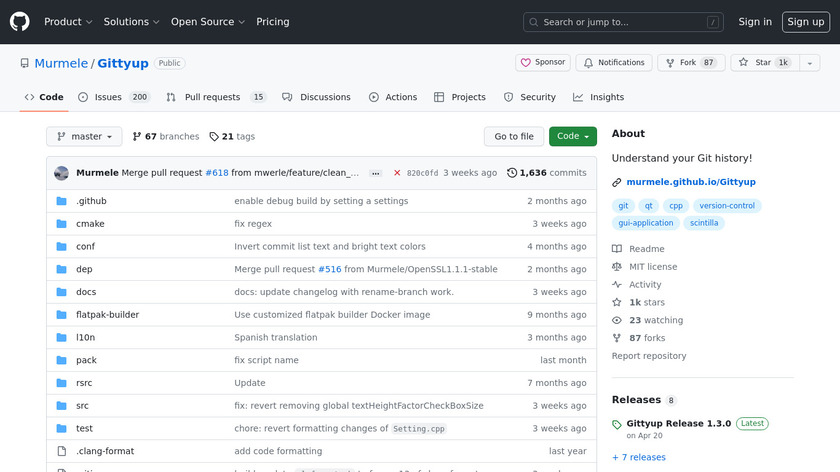Image resolution: width=840 pixels, height=472 pixels.
Task: Open commit hash 820c0fd
Action: point(422,173)
